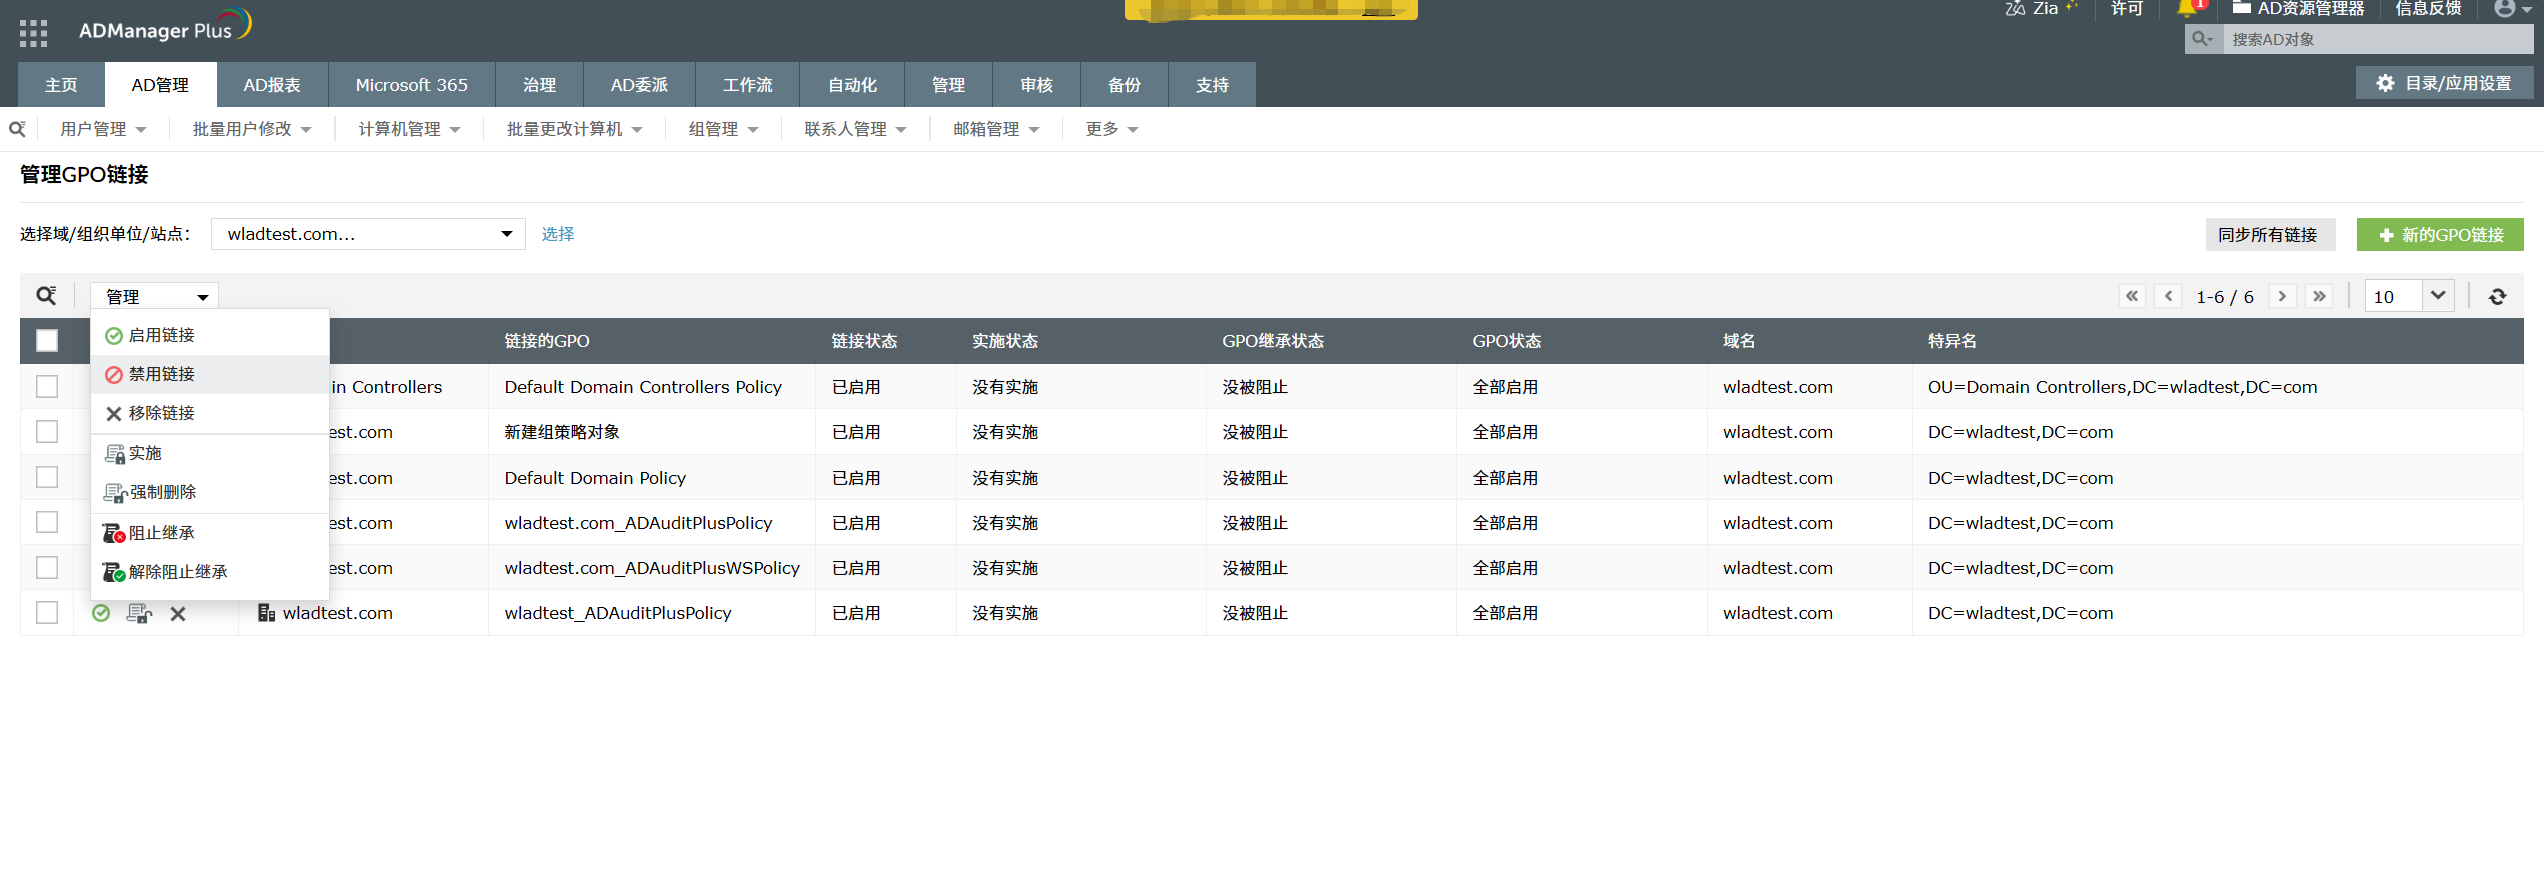Toggle the select-all checkbox in header
This screenshot has width=2544, height=885.
tap(47, 341)
